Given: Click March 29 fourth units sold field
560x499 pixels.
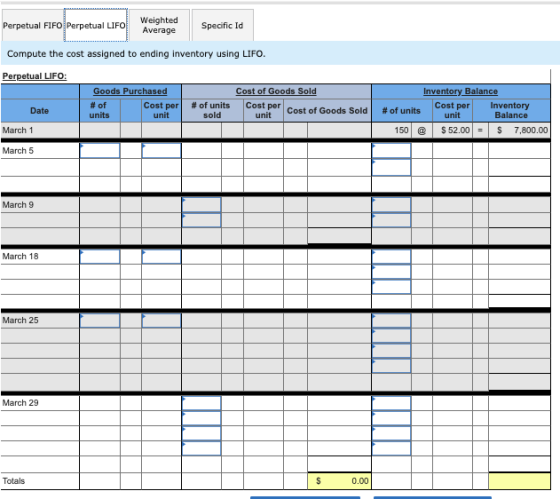Looking at the screenshot, I should click(201, 448).
